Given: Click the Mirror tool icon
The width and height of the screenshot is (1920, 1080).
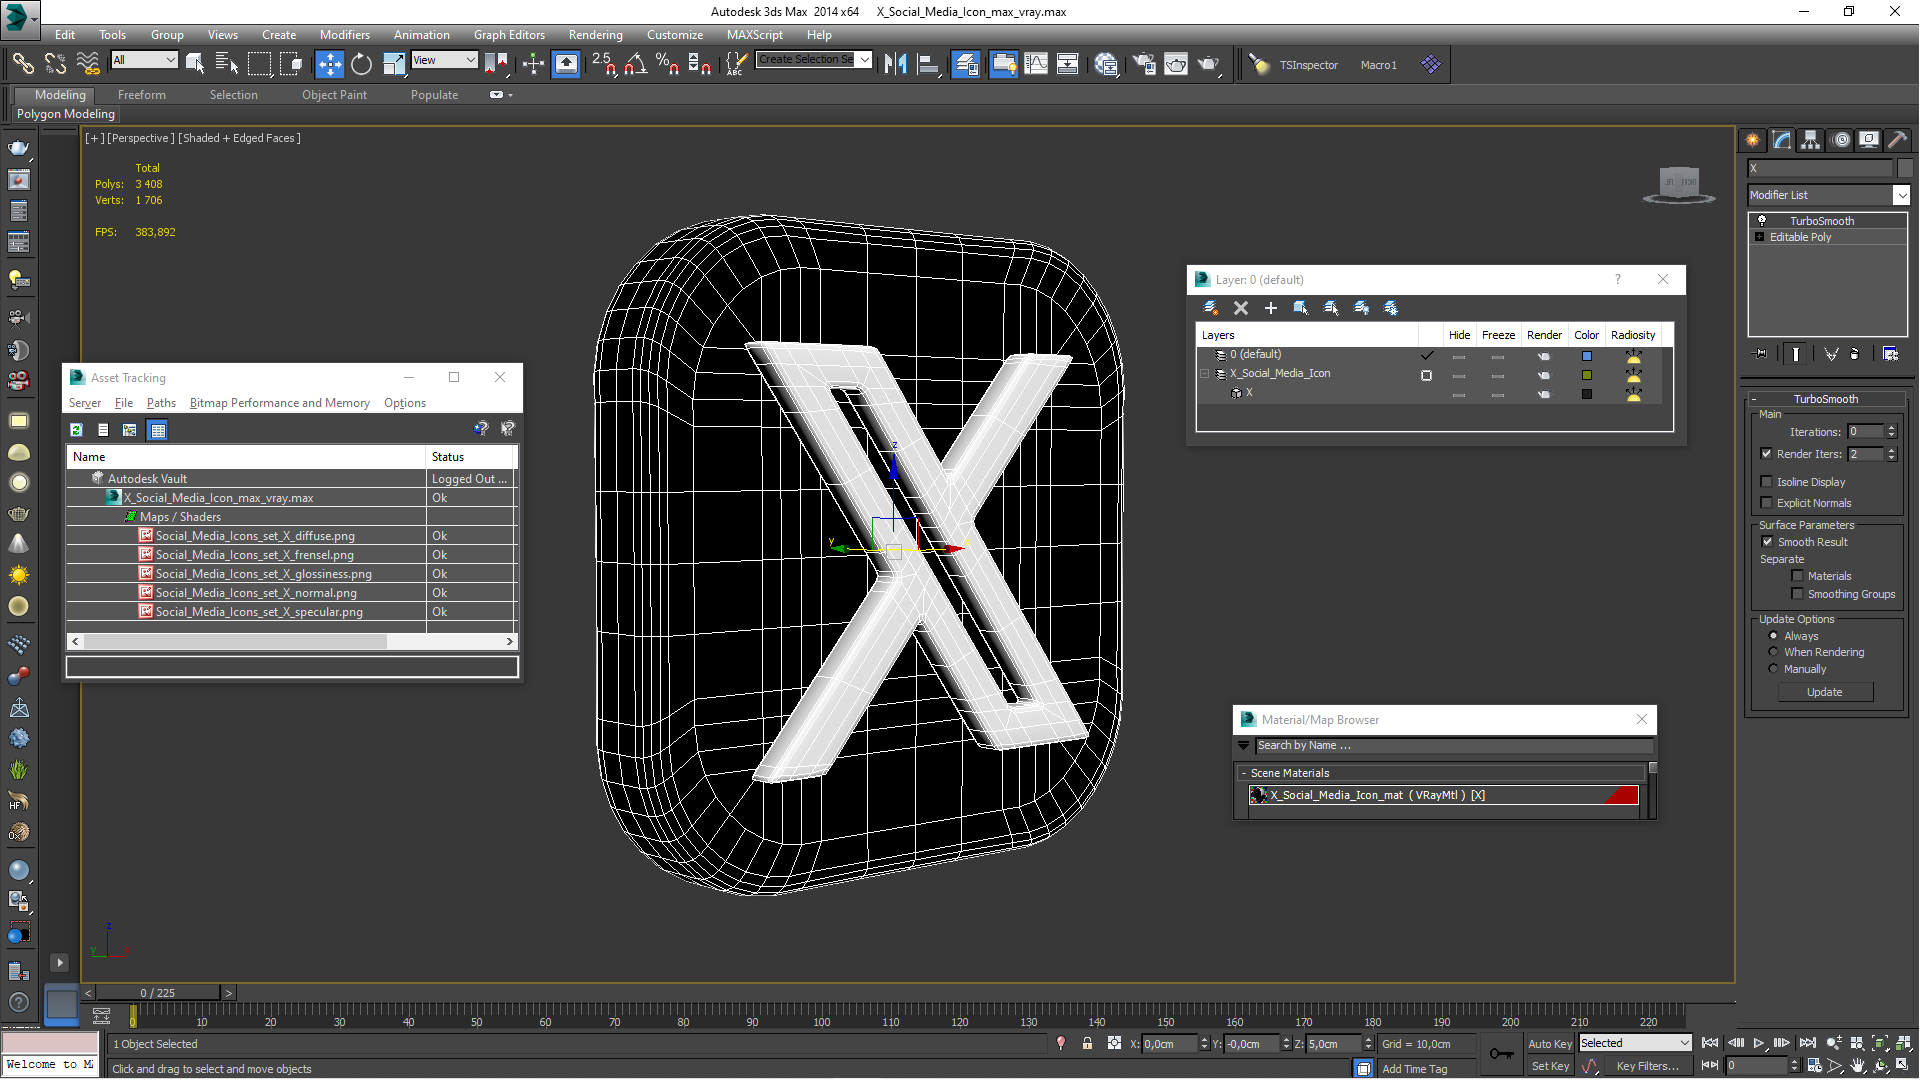Looking at the screenshot, I should [x=895, y=65].
